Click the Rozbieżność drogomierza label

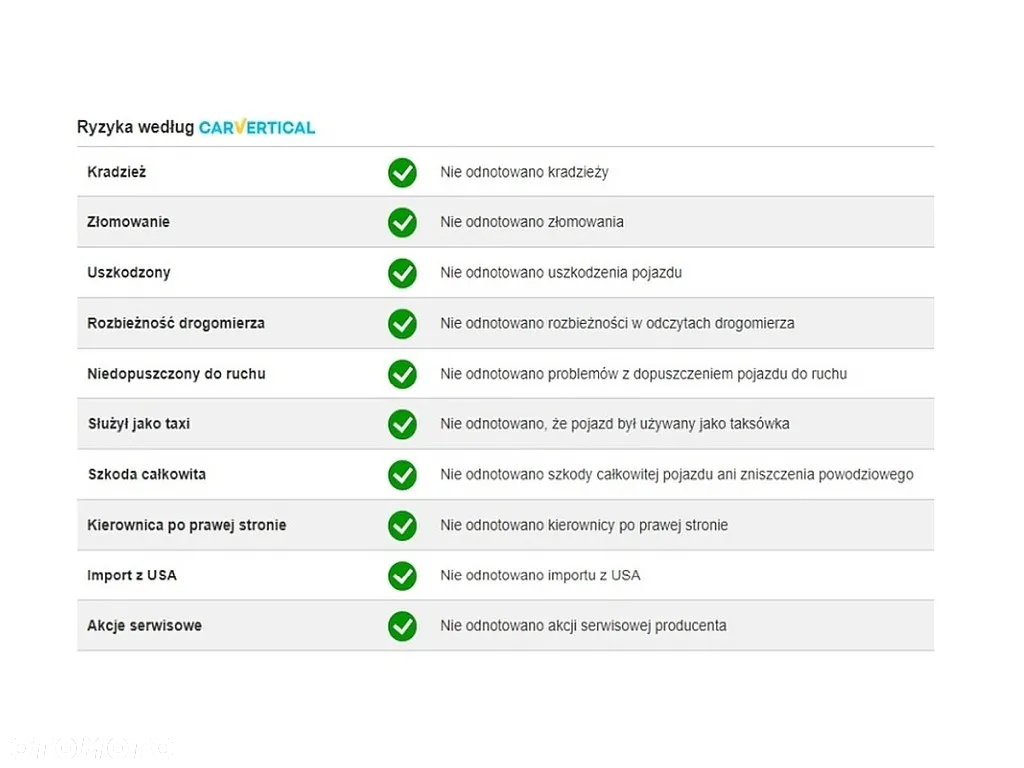click(176, 323)
